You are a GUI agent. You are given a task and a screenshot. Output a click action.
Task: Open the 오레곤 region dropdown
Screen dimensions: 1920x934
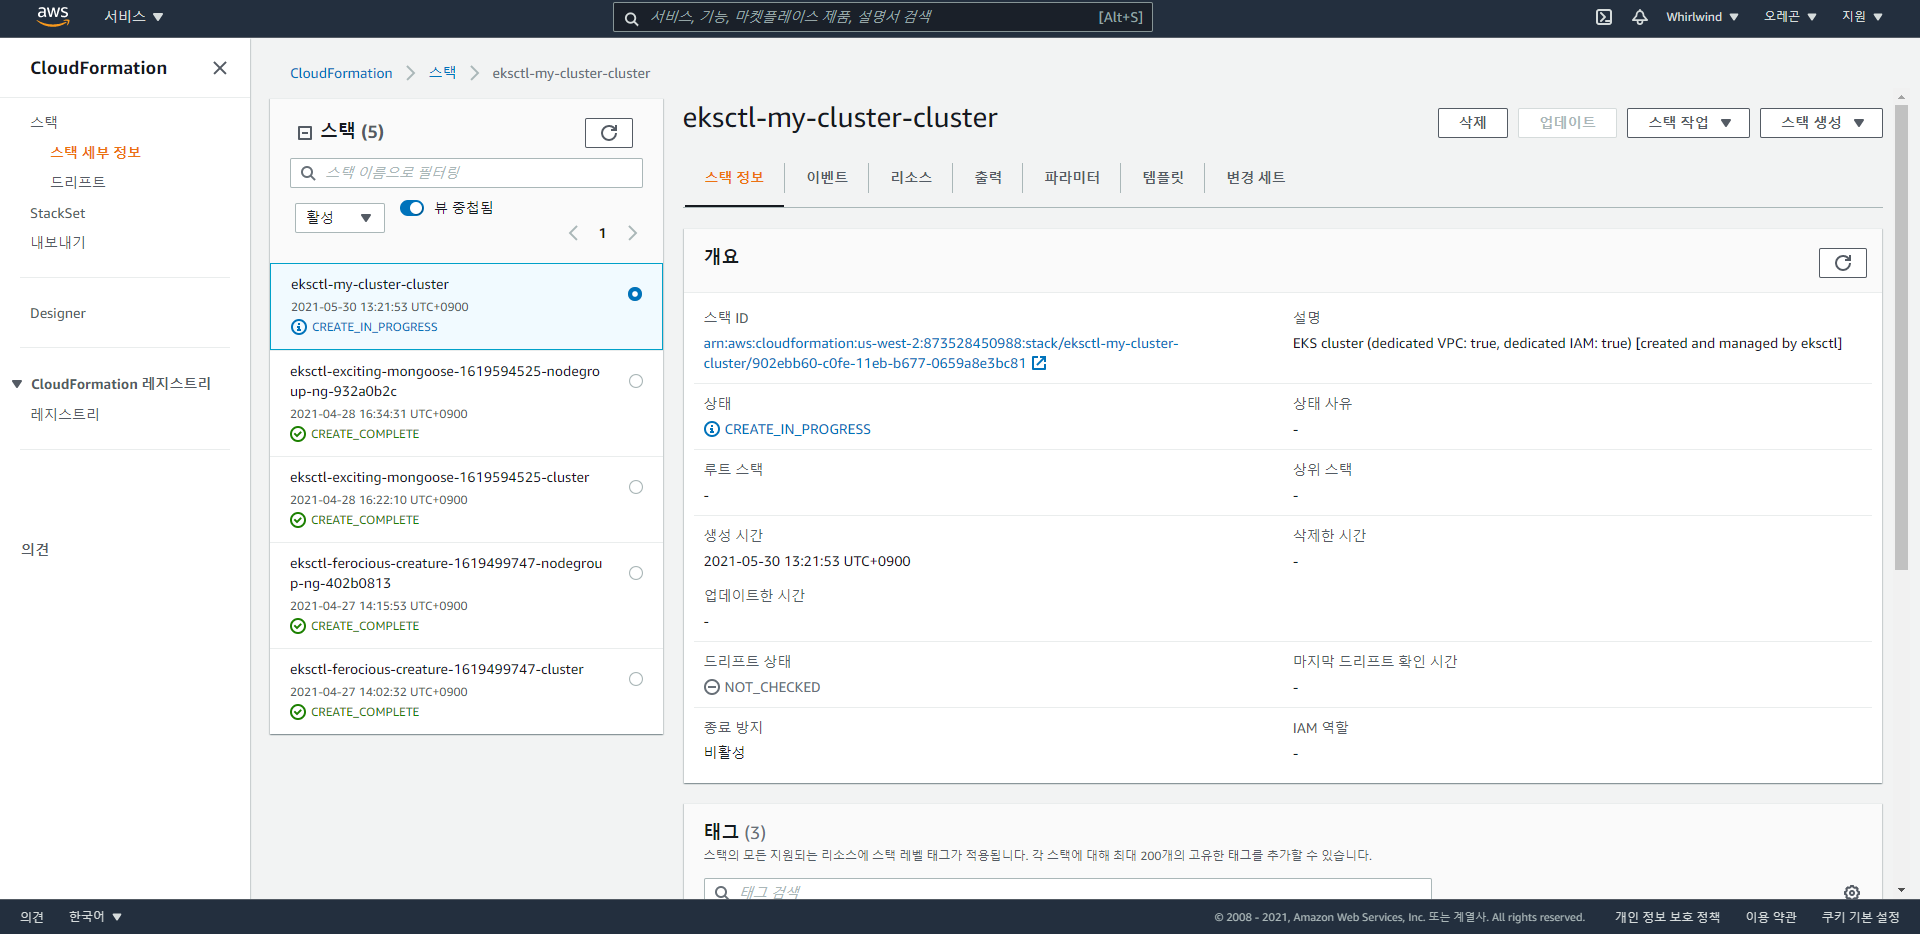click(1790, 17)
